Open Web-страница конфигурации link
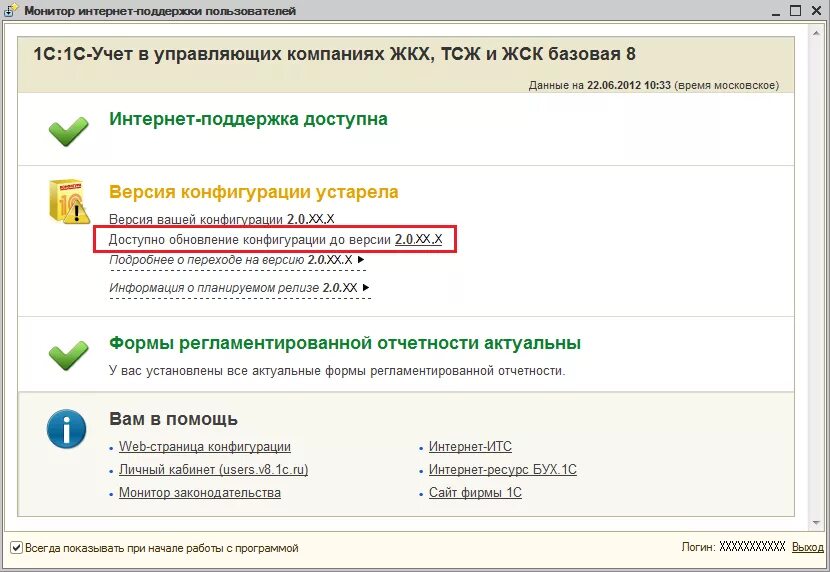830x572 pixels. click(205, 447)
